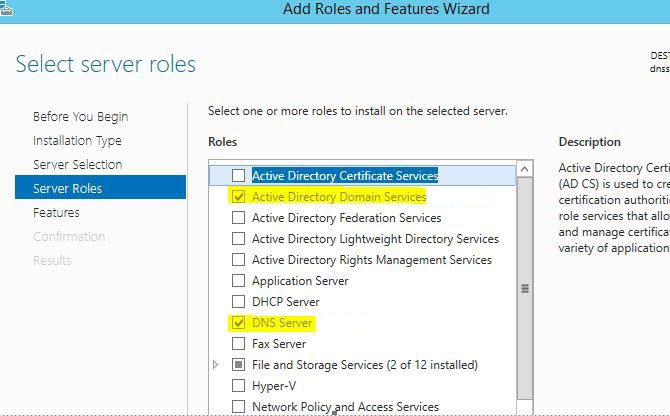Viewport: 670px width, 416px height.
Task: Select the Hyper-V role label
Action: pos(274,386)
